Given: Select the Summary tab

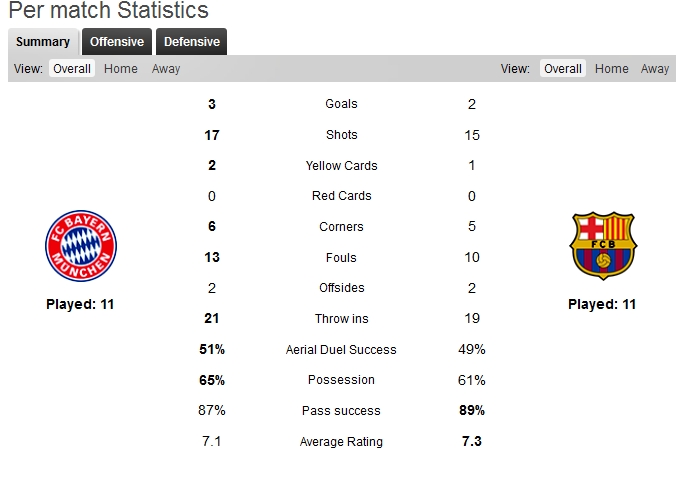Looking at the screenshot, I should pos(43,42).
